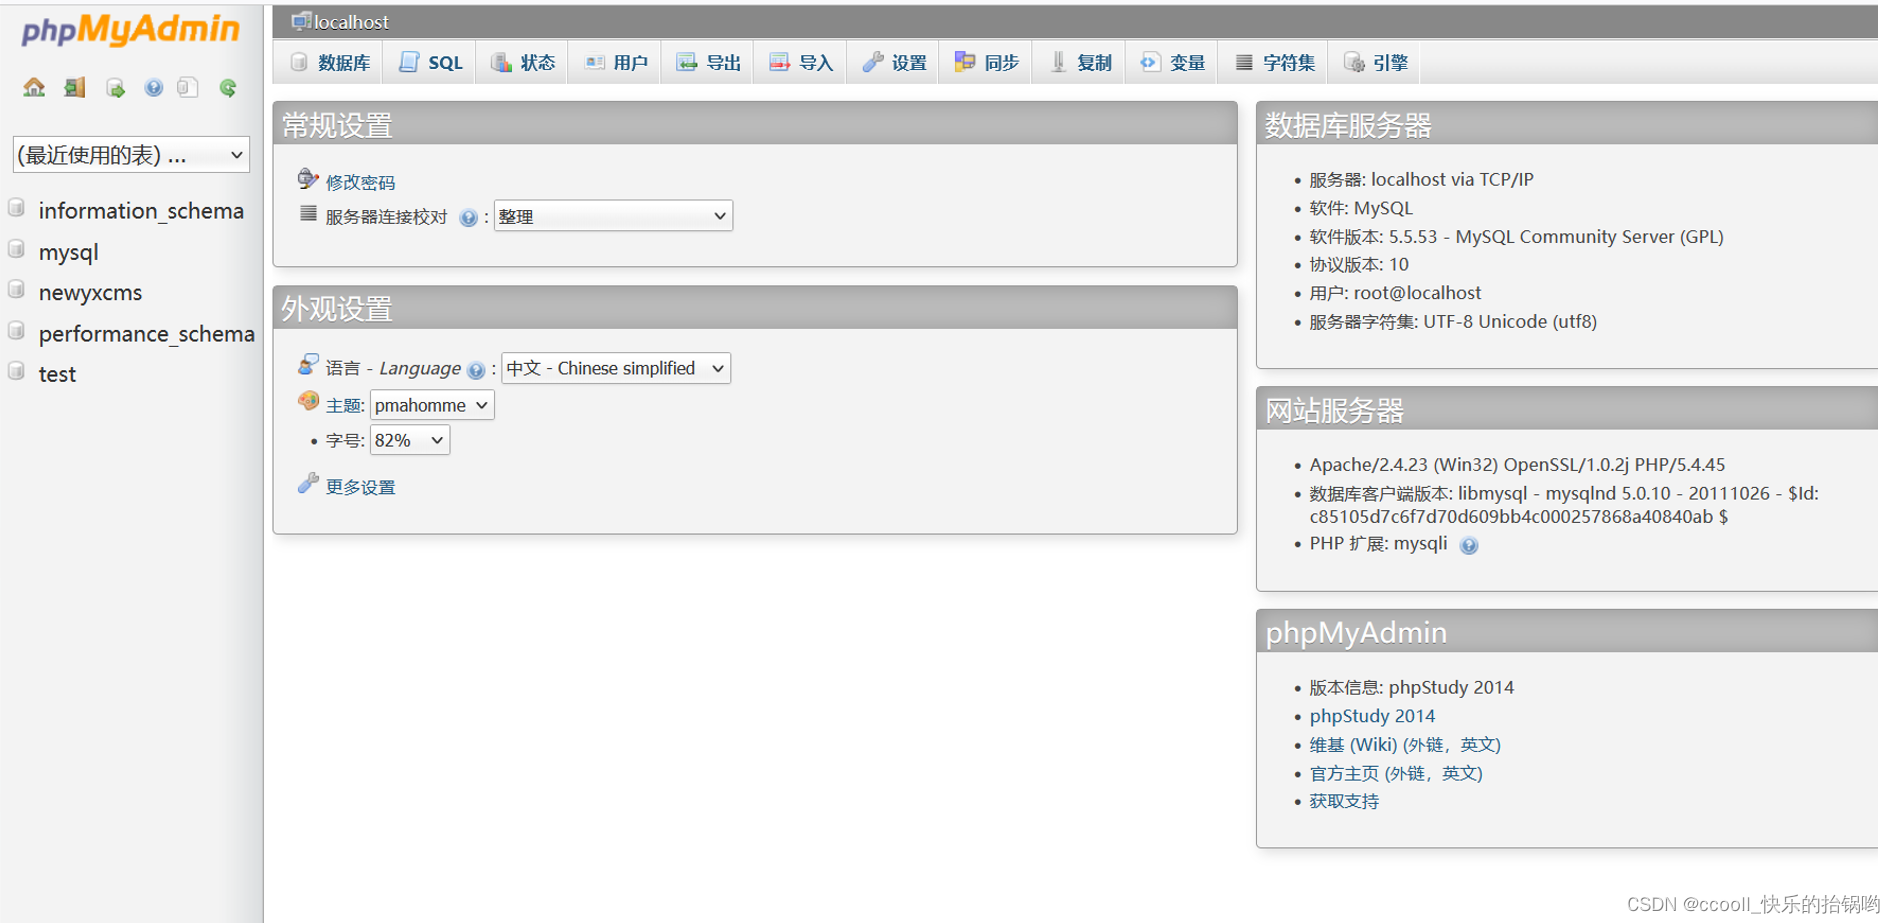Viewport: 1895px width, 923px height.
Task: Click the log out door icon
Action: 75,88
